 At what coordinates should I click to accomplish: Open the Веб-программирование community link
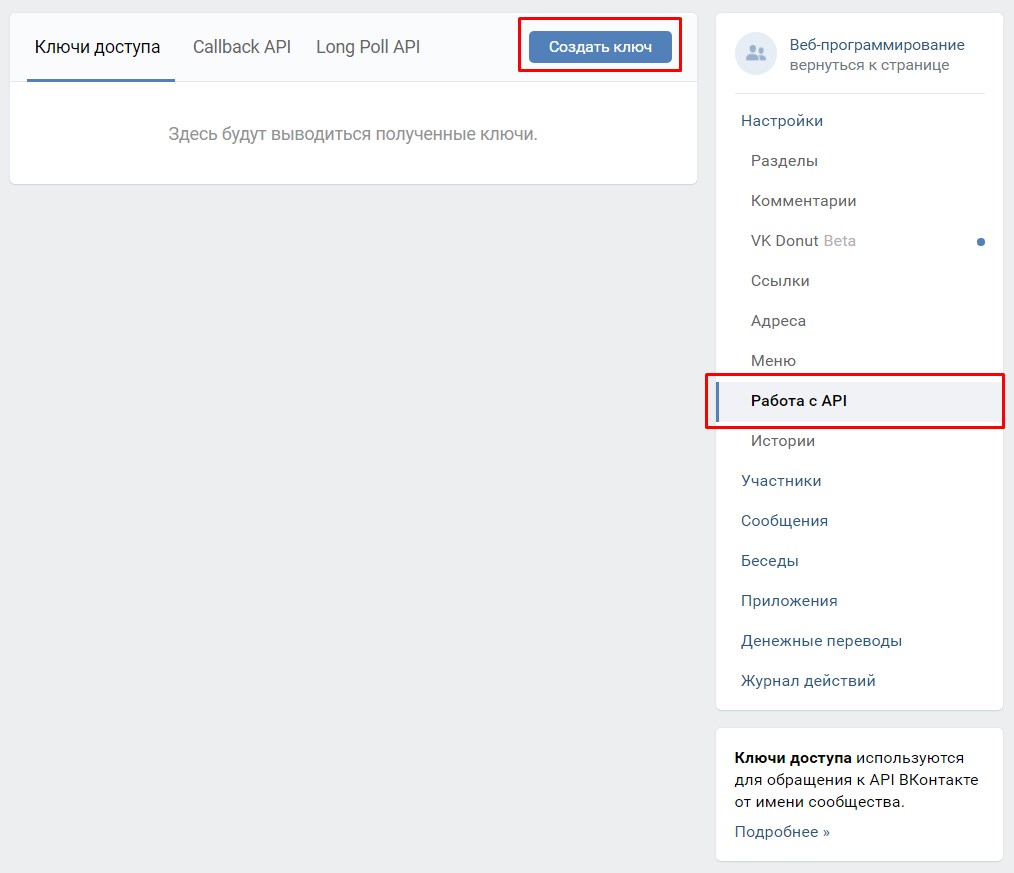coord(876,45)
